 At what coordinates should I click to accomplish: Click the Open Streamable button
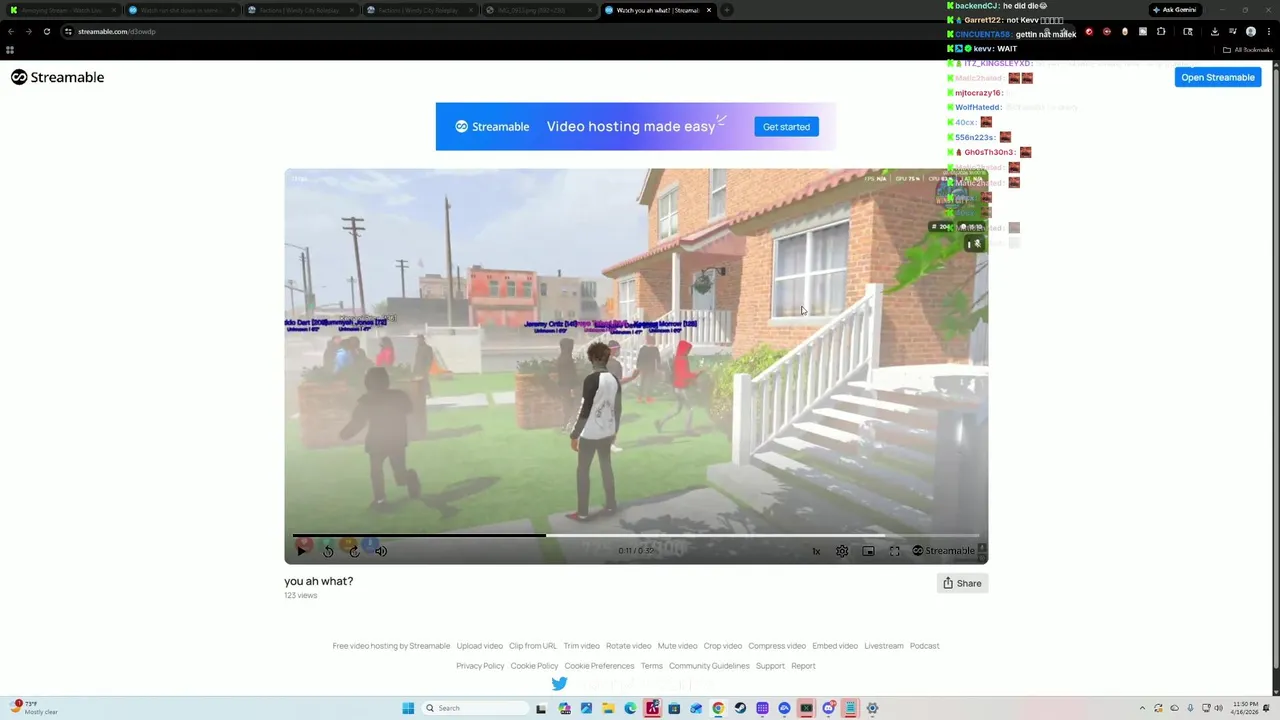coord(1217,77)
